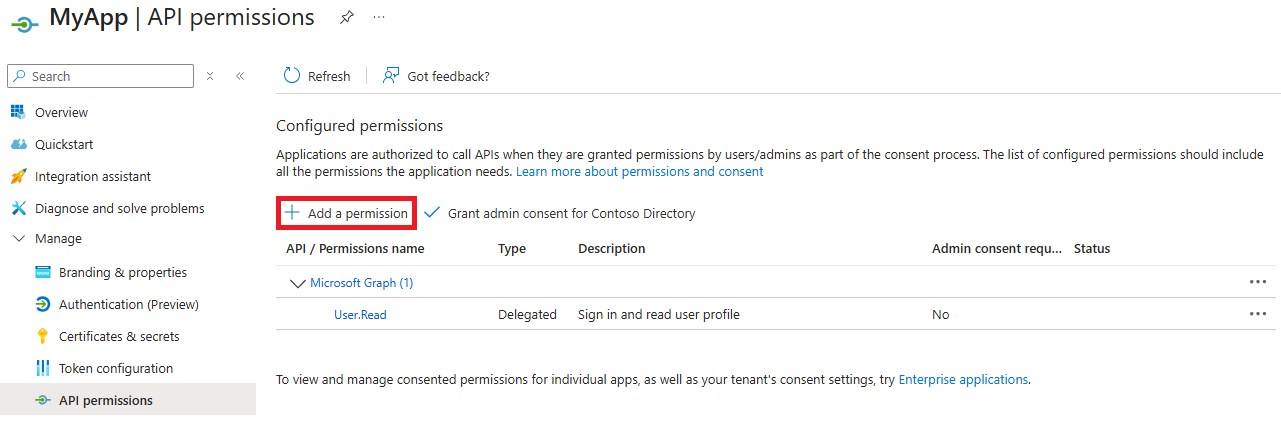Viewport: 1281px width, 421px height.
Task: Click the plus icon of Add a permission
Action: 292,213
